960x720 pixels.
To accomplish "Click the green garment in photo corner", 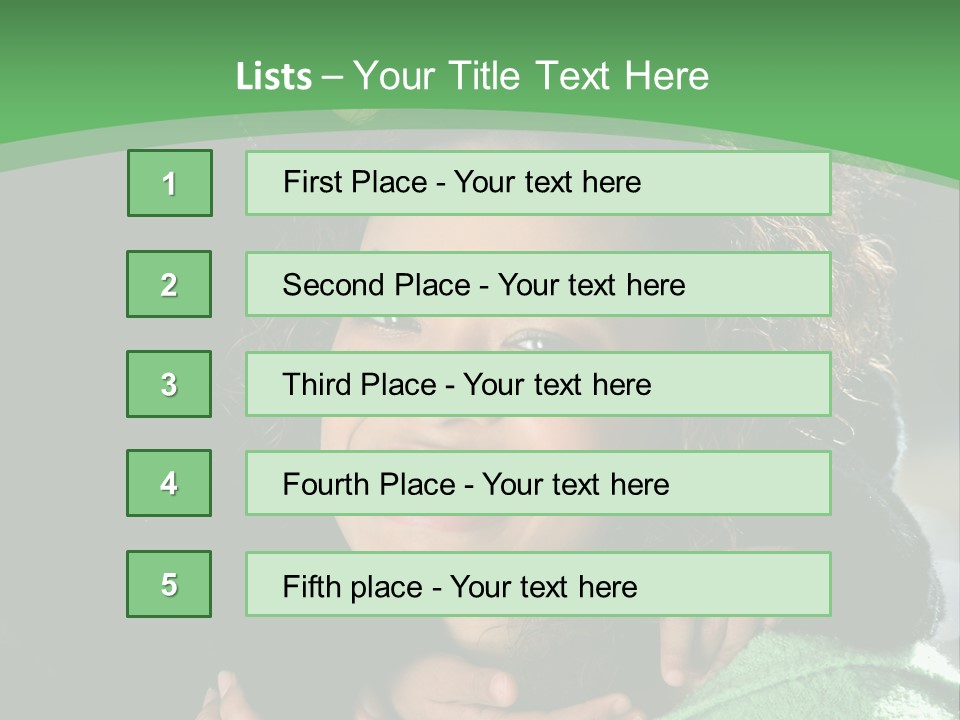I will pos(860,680).
